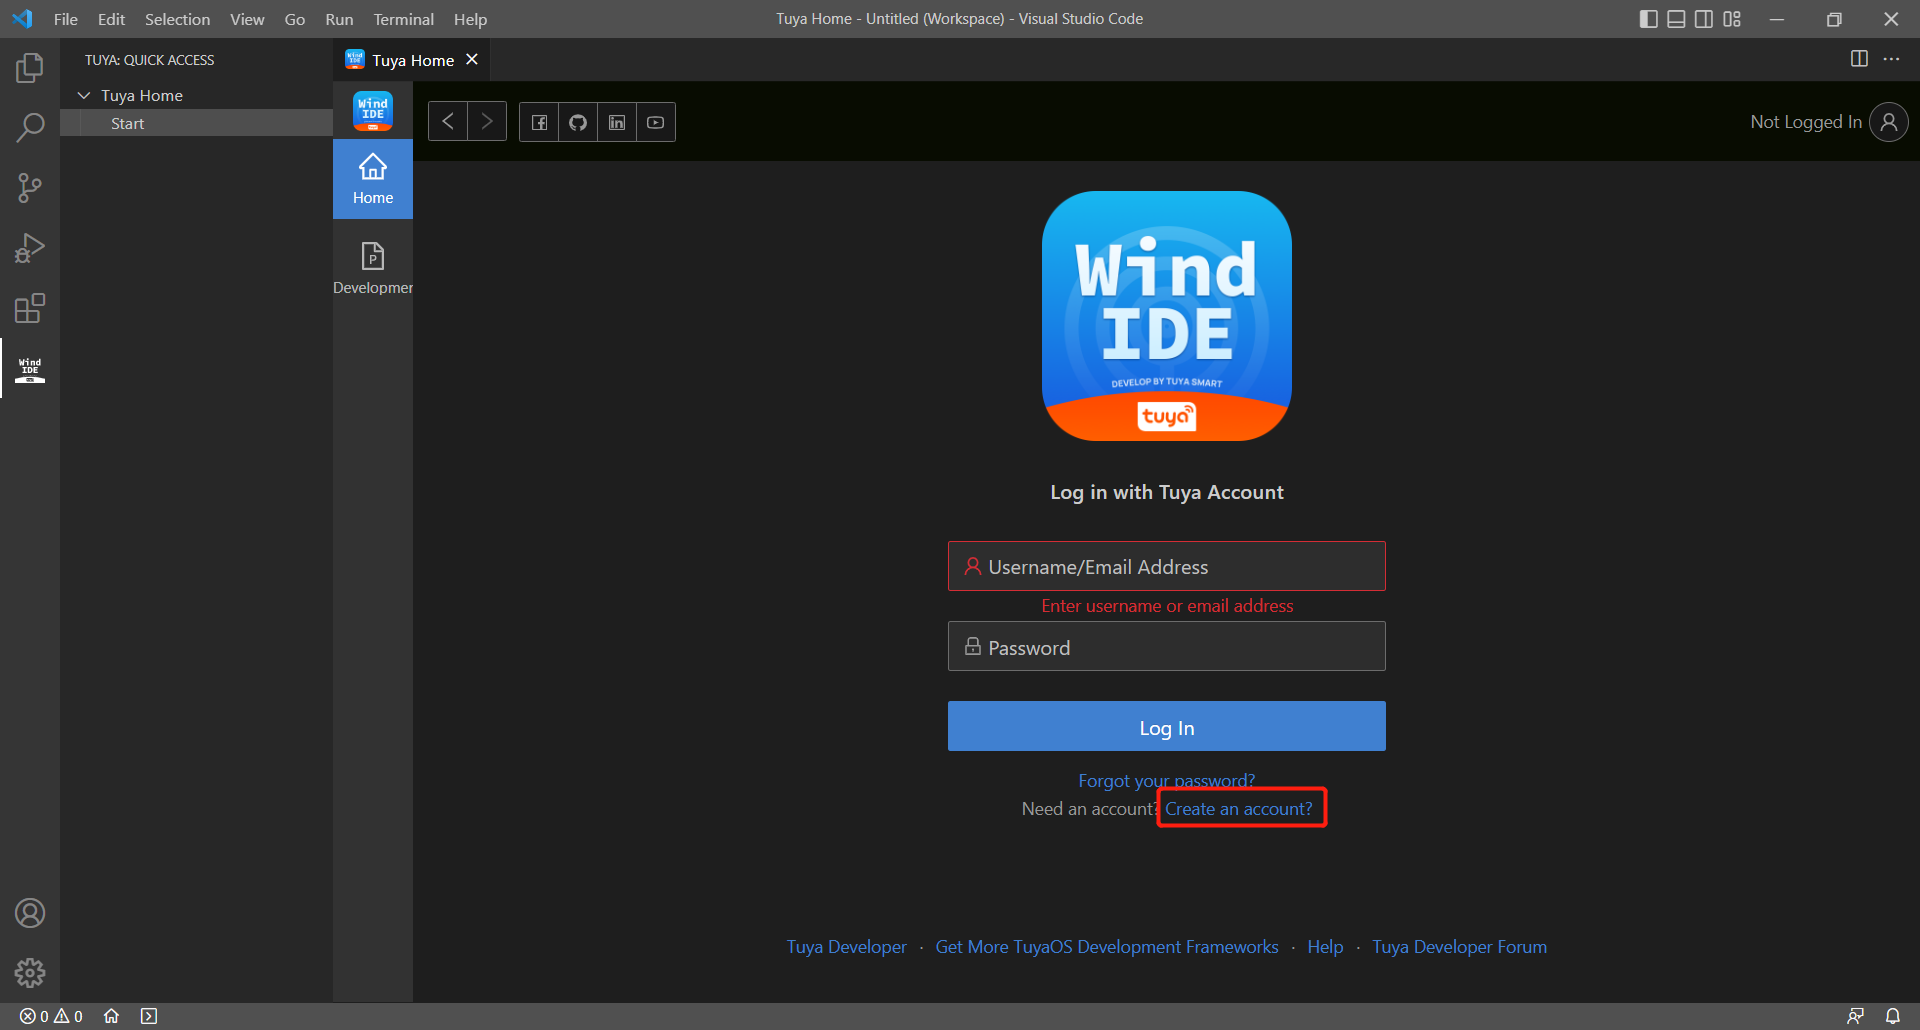
Task: Open editor More Actions ellipsis
Action: click(x=1891, y=59)
